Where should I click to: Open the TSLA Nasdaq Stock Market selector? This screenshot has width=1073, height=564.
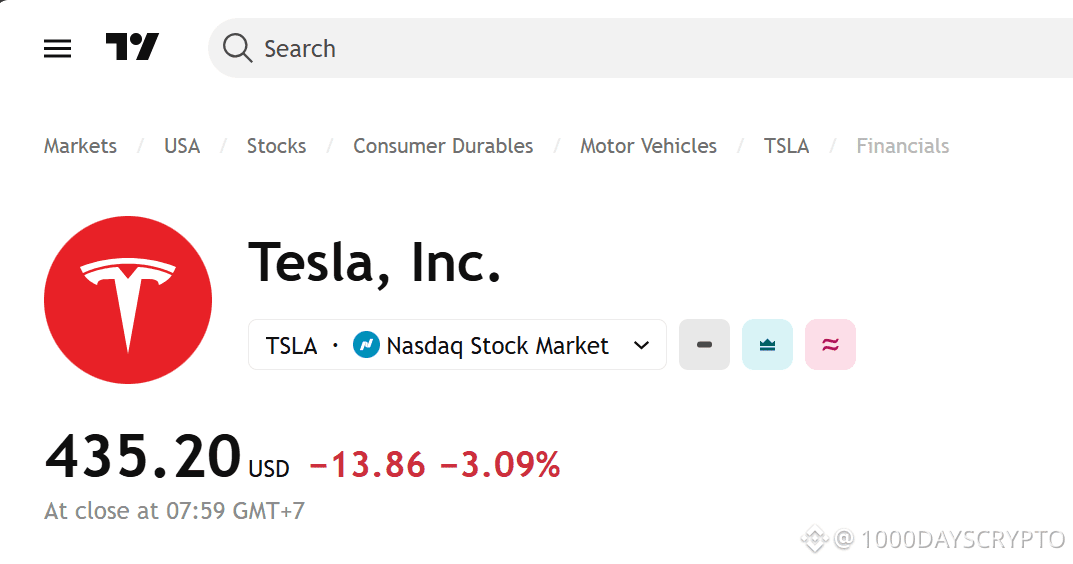point(457,345)
